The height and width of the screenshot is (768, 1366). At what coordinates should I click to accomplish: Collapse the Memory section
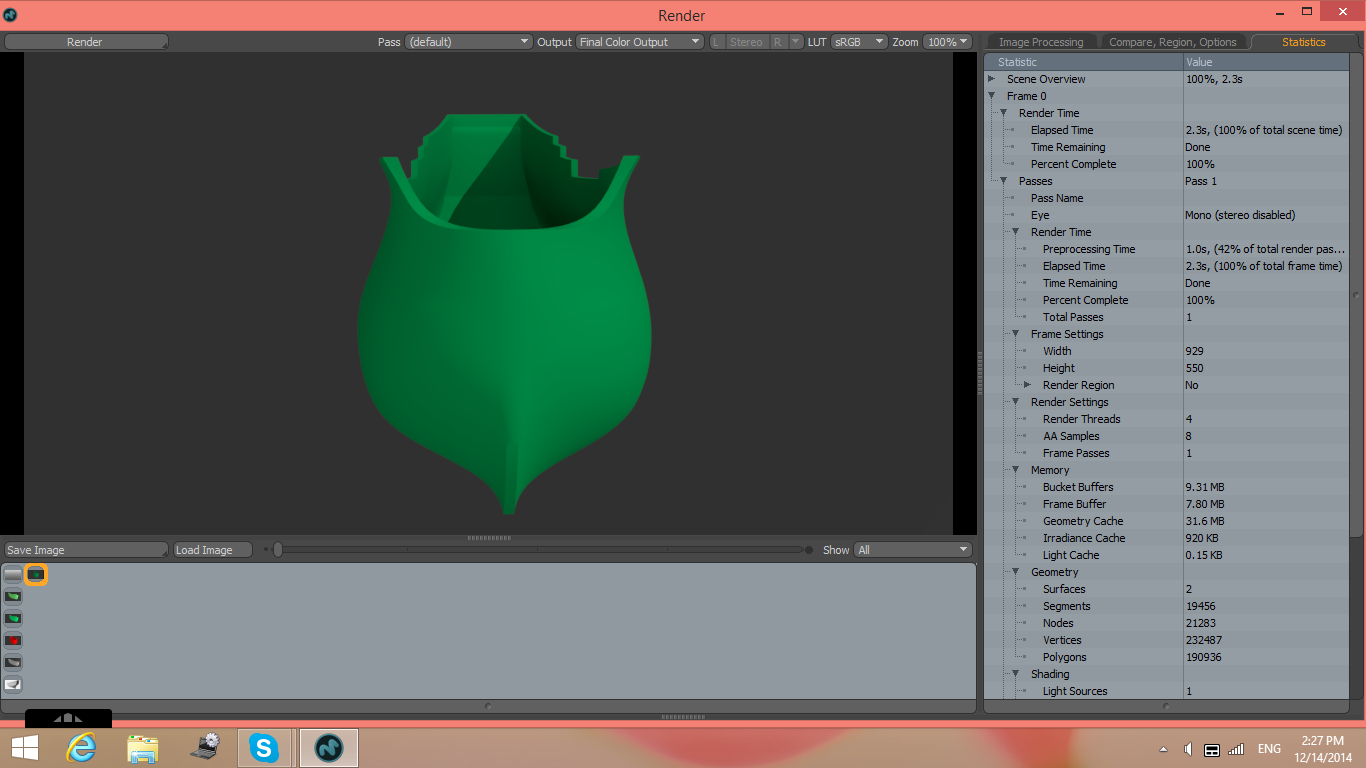coord(1016,470)
